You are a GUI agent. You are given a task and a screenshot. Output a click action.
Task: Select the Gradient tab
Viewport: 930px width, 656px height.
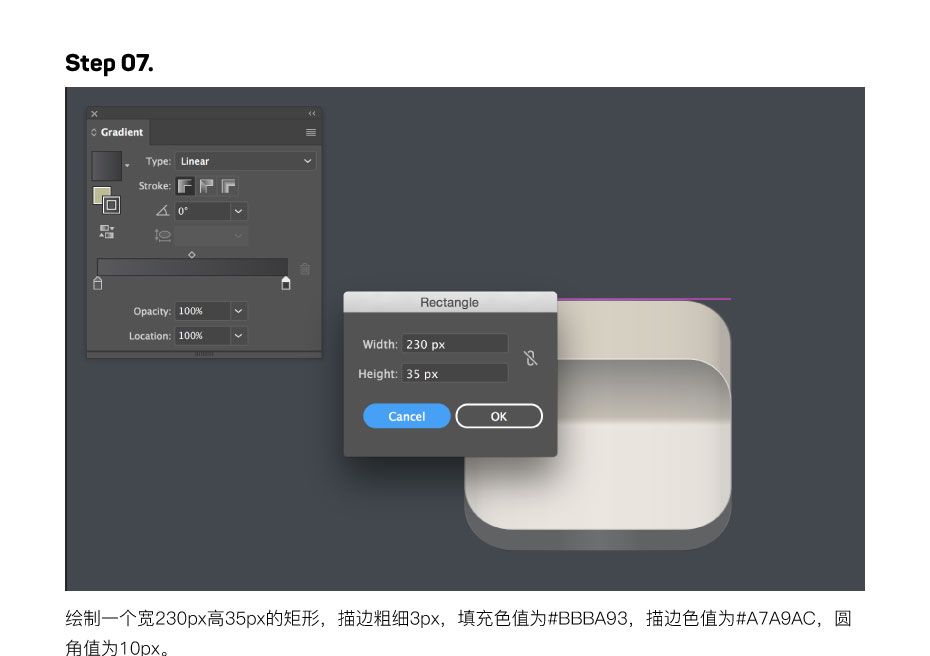click(118, 132)
